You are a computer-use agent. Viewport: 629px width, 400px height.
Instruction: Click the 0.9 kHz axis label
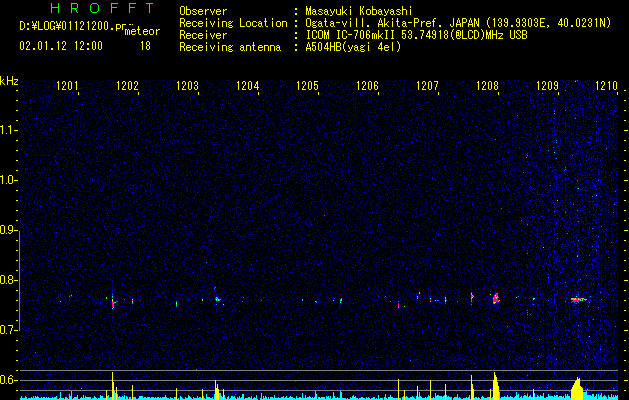coord(8,230)
